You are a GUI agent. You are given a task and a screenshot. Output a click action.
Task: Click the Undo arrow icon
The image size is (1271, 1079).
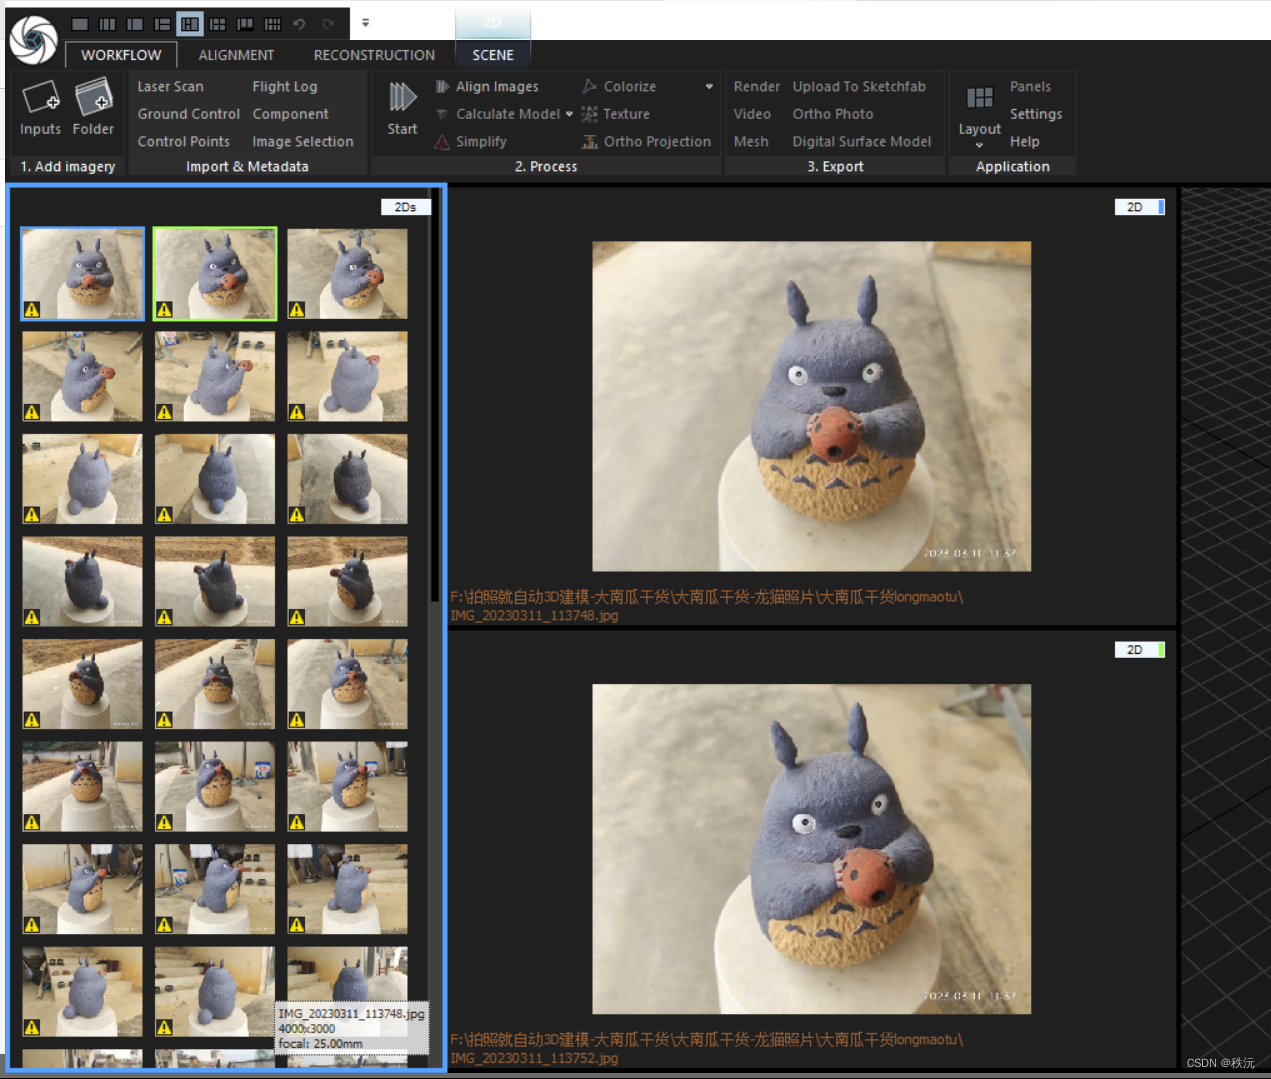pyautogui.click(x=299, y=24)
